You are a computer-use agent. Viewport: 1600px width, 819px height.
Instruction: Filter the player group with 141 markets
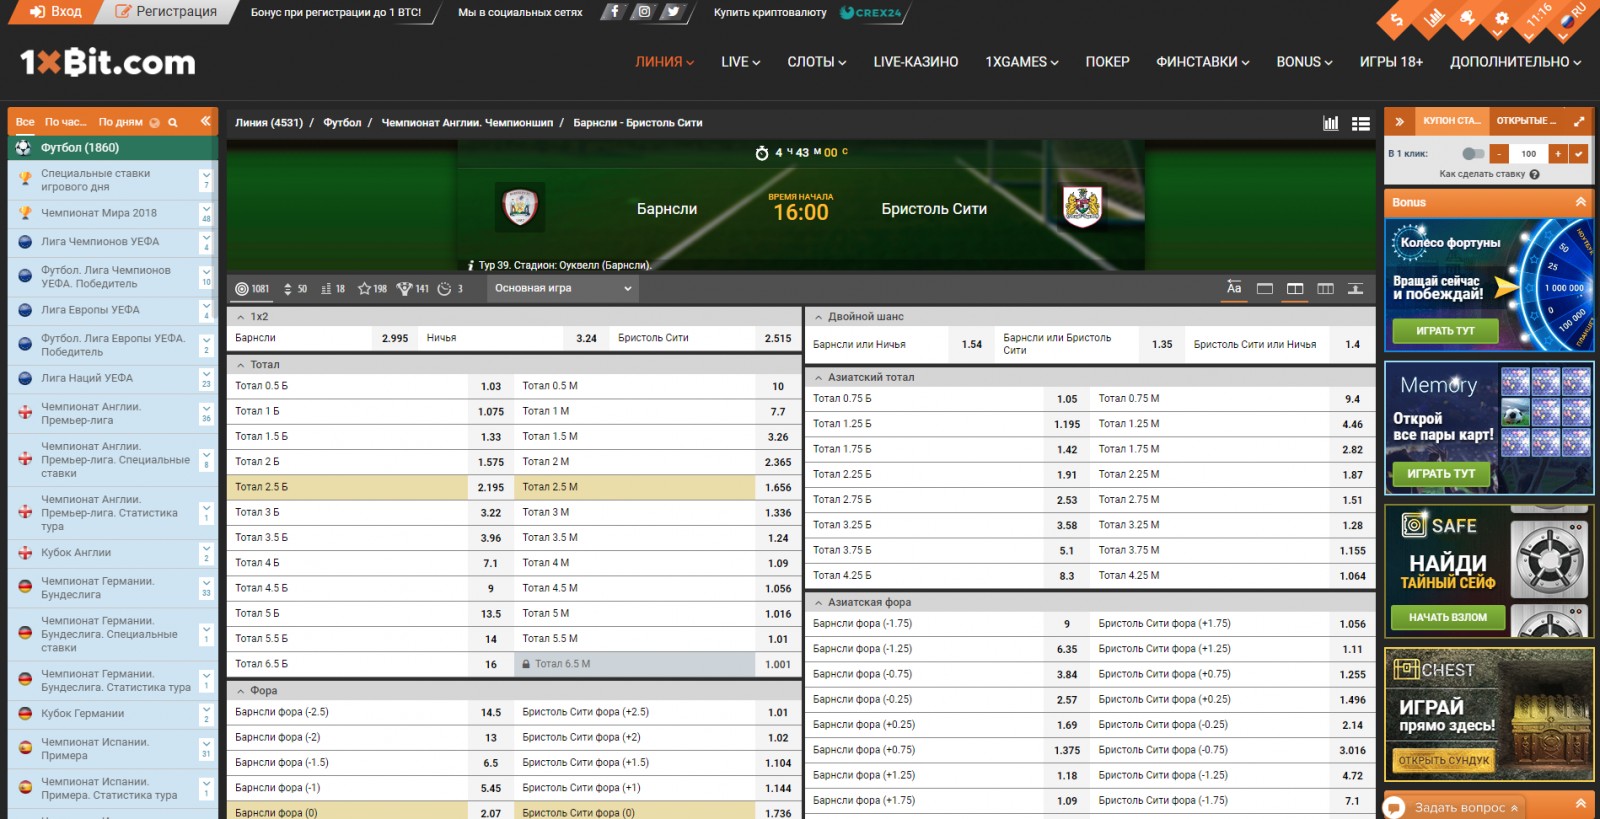412,288
